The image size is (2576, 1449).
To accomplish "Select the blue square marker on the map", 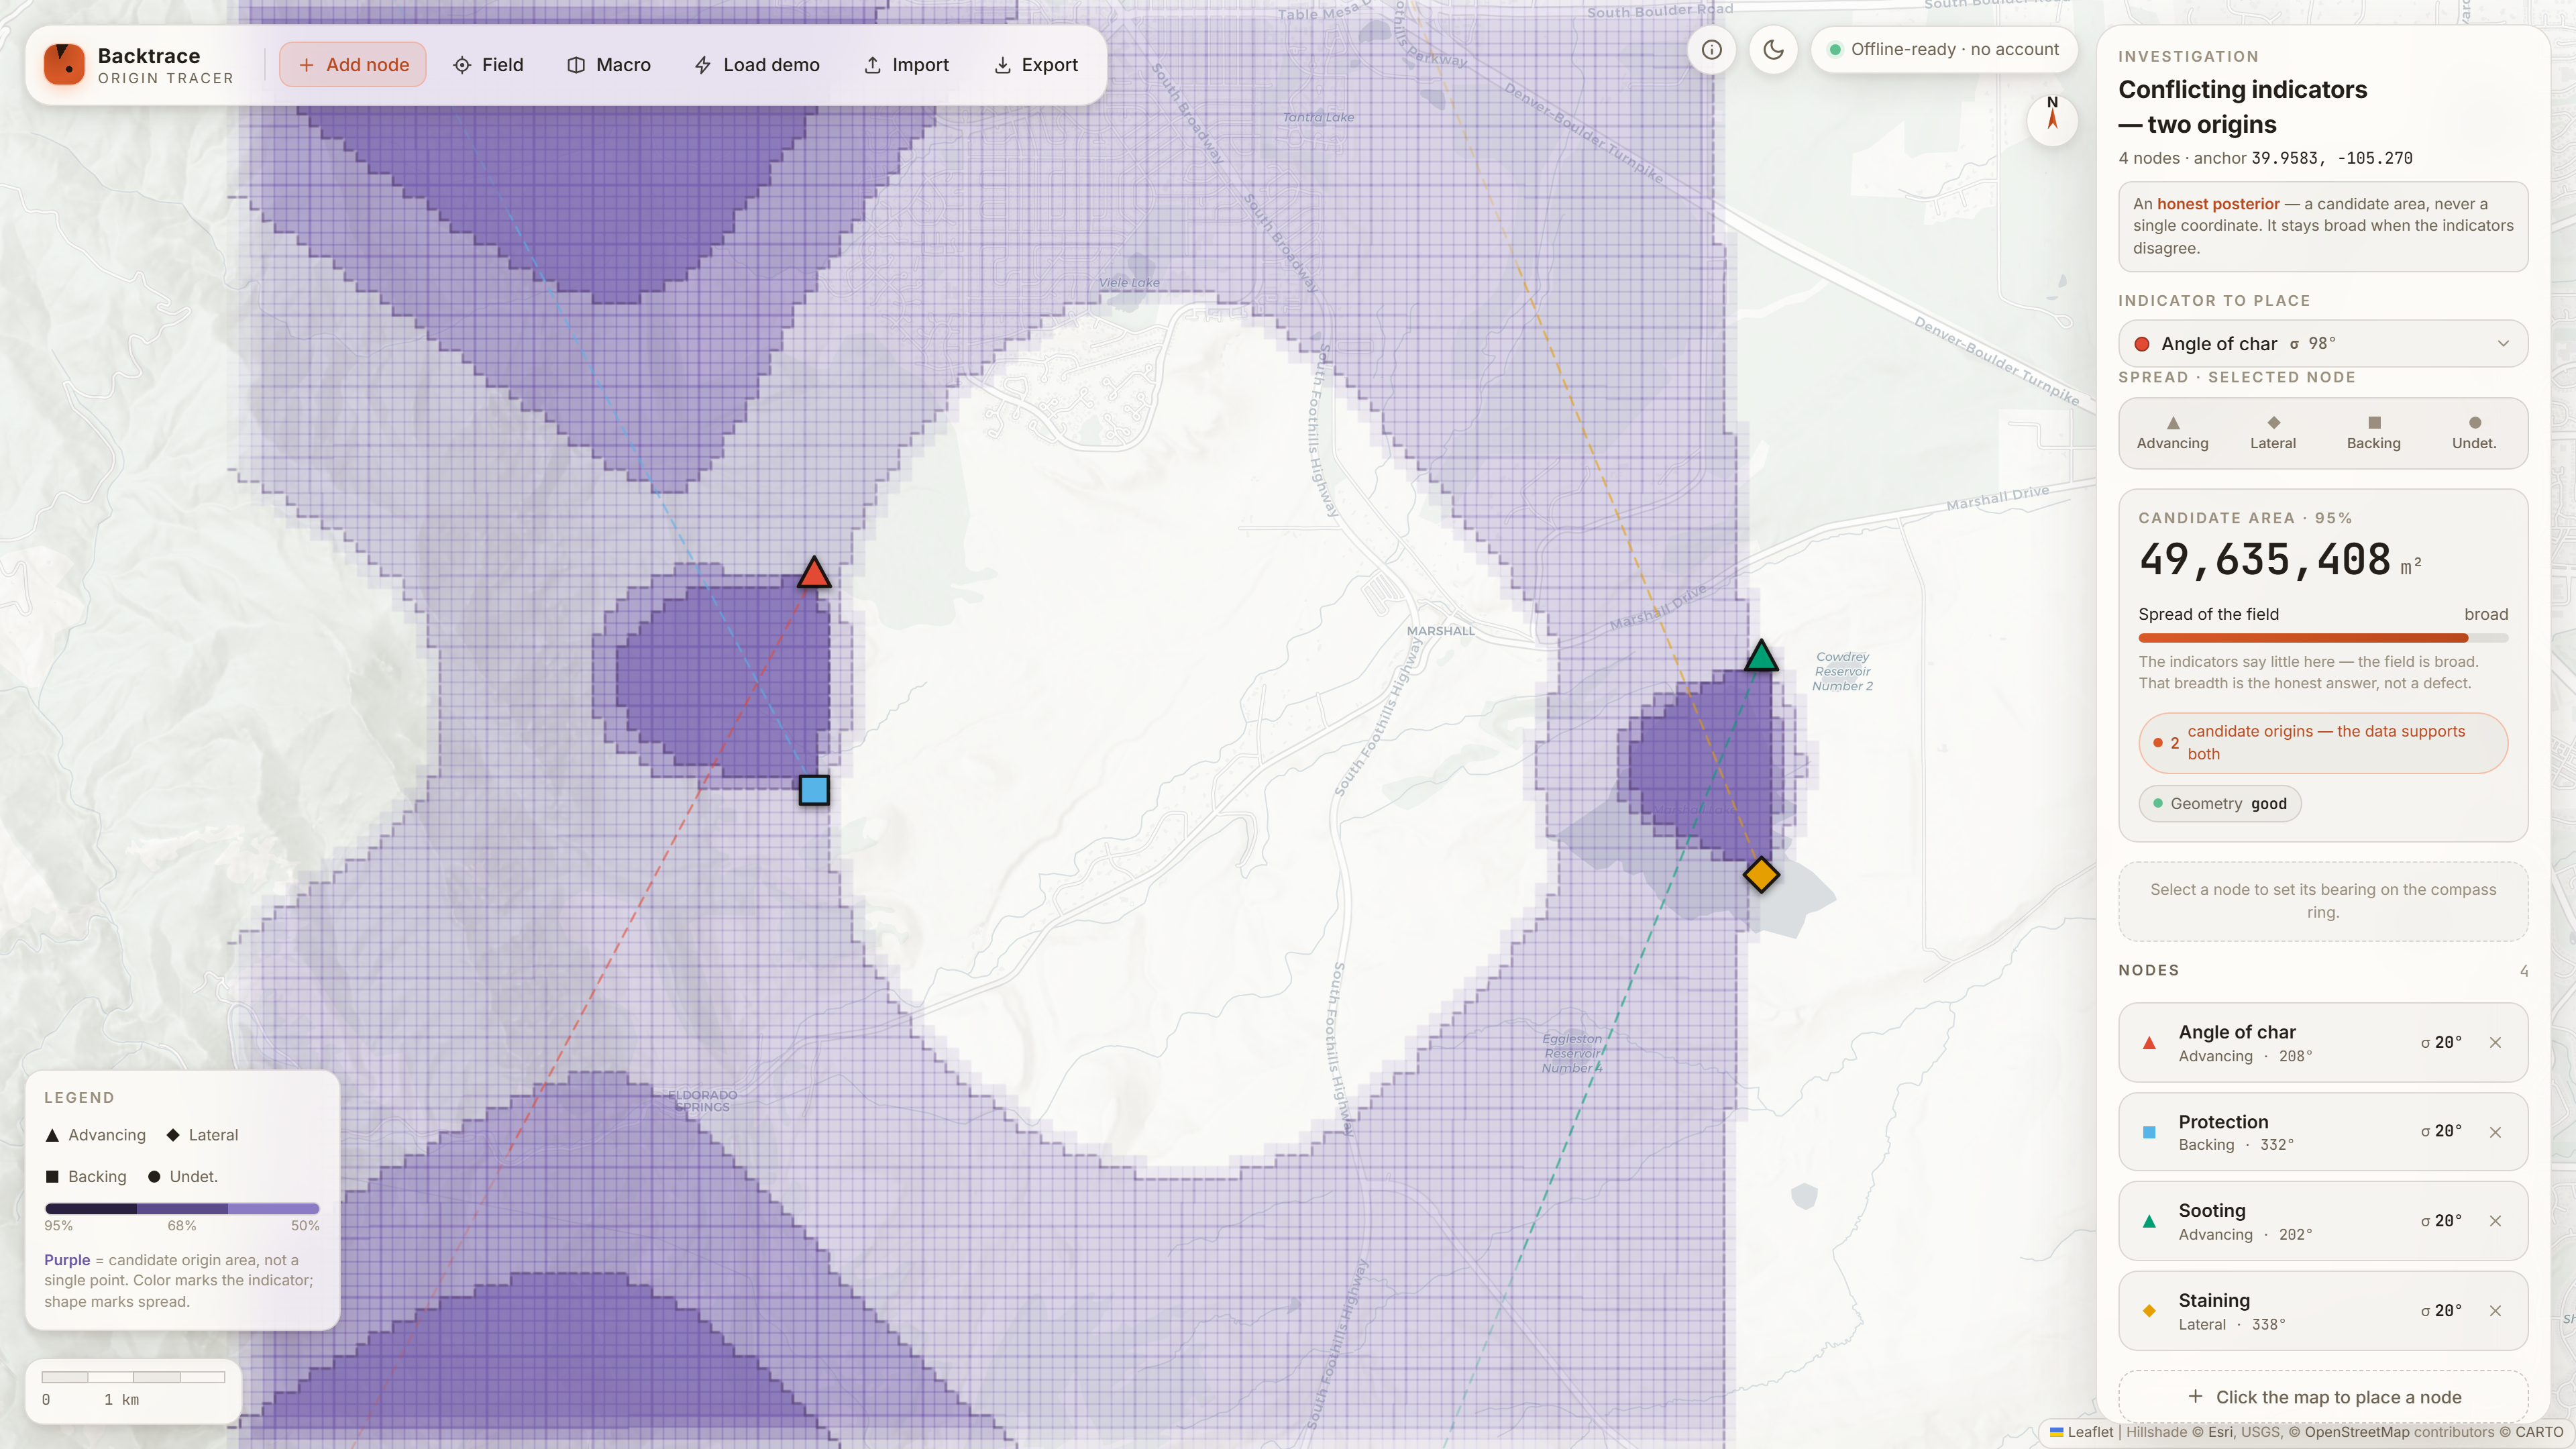I will (814, 791).
